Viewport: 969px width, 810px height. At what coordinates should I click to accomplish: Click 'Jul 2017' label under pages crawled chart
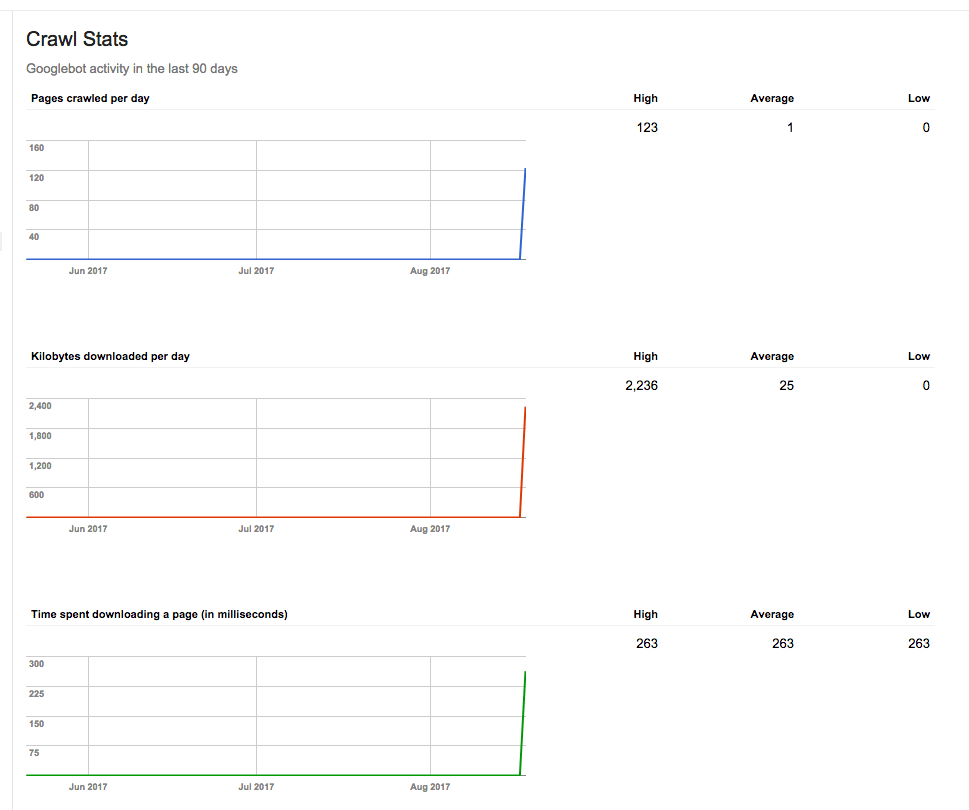pyautogui.click(x=256, y=271)
